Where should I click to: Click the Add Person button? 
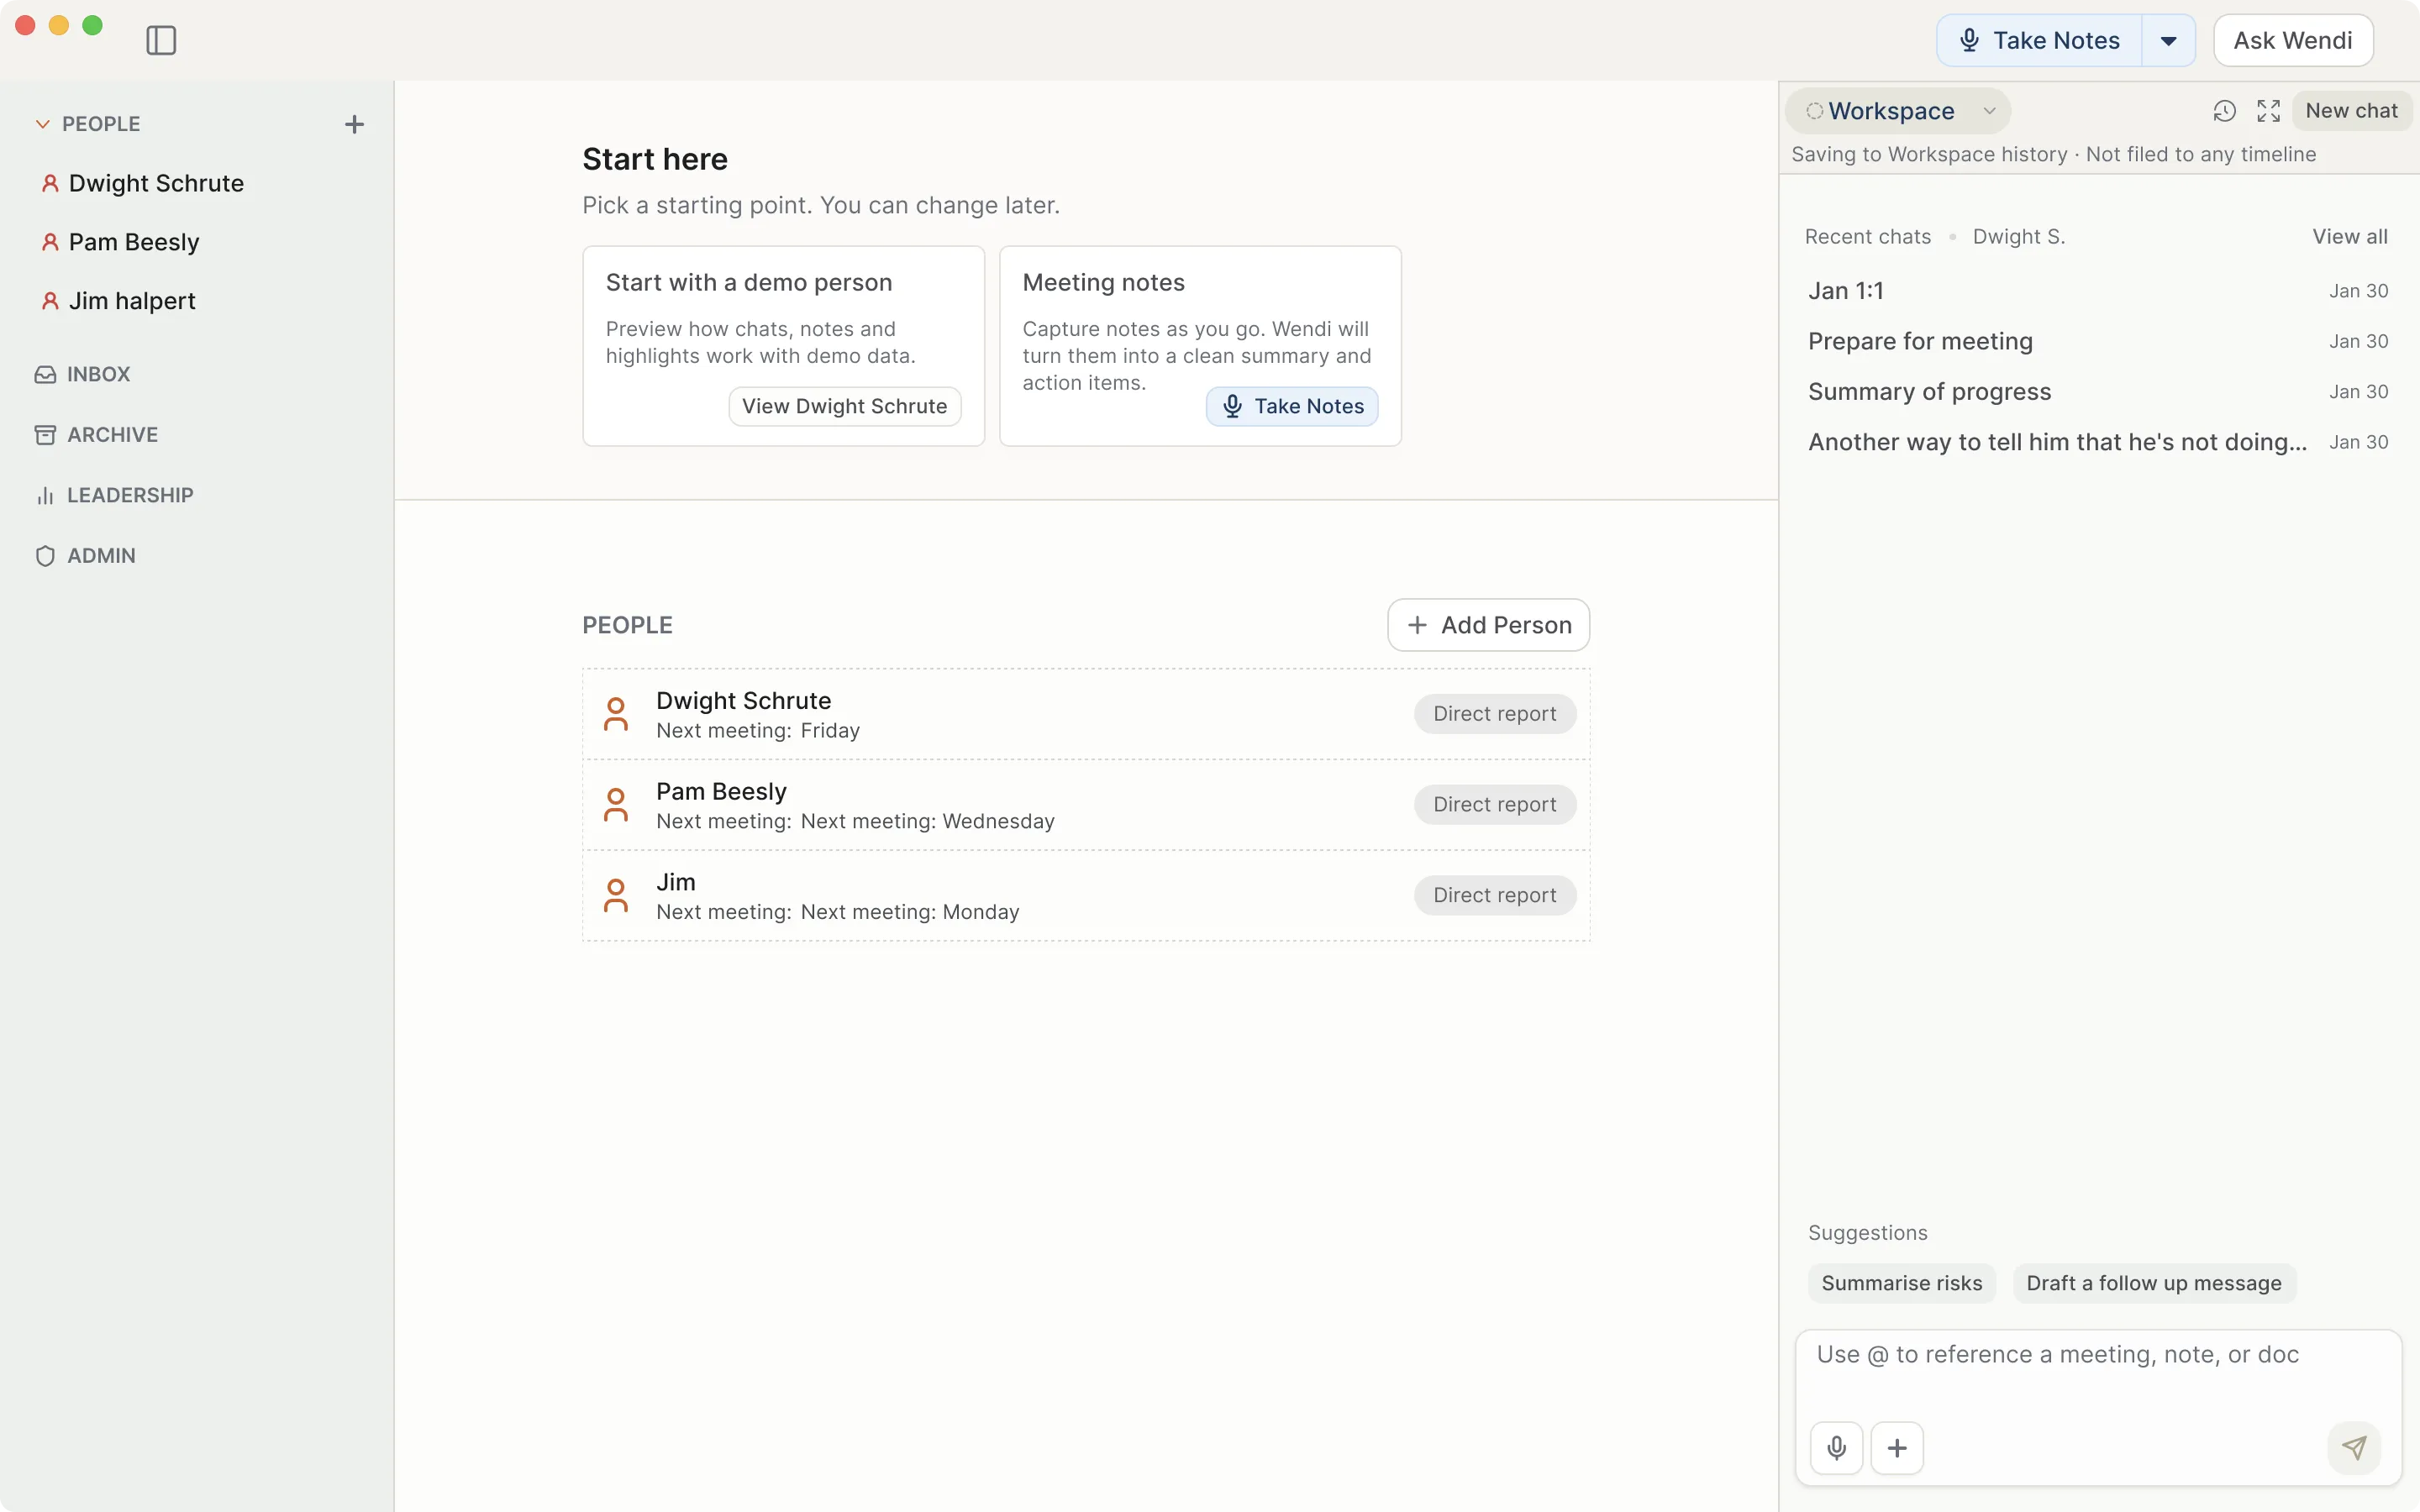(x=1488, y=625)
